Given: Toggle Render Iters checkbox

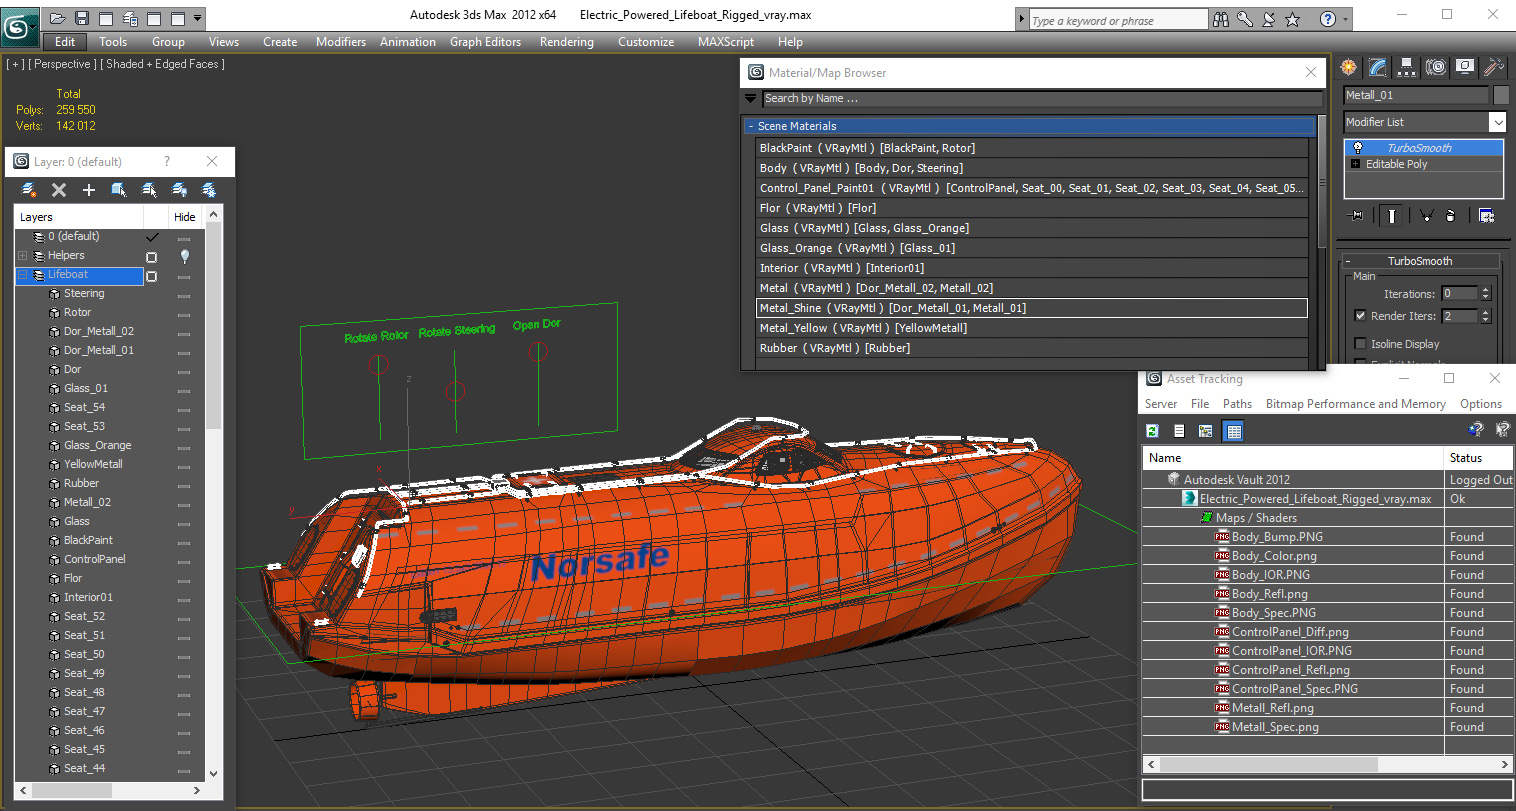Looking at the screenshot, I should coord(1360,315).
